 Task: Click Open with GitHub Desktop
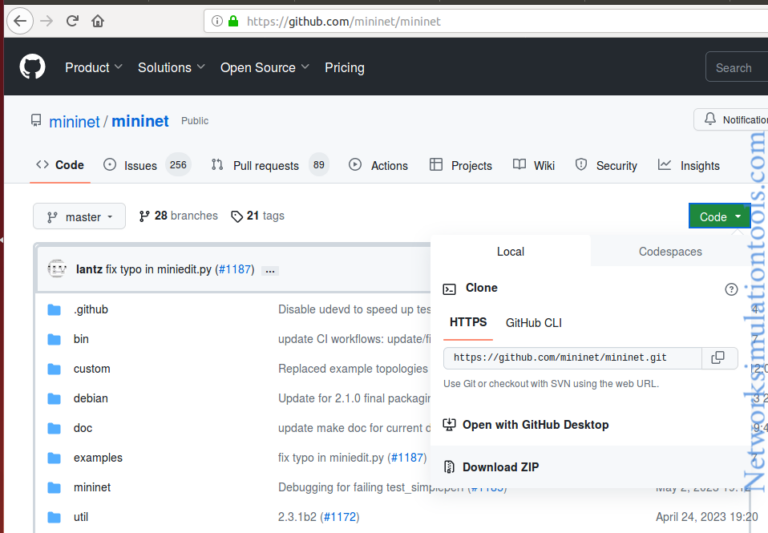tap(535, 425)
